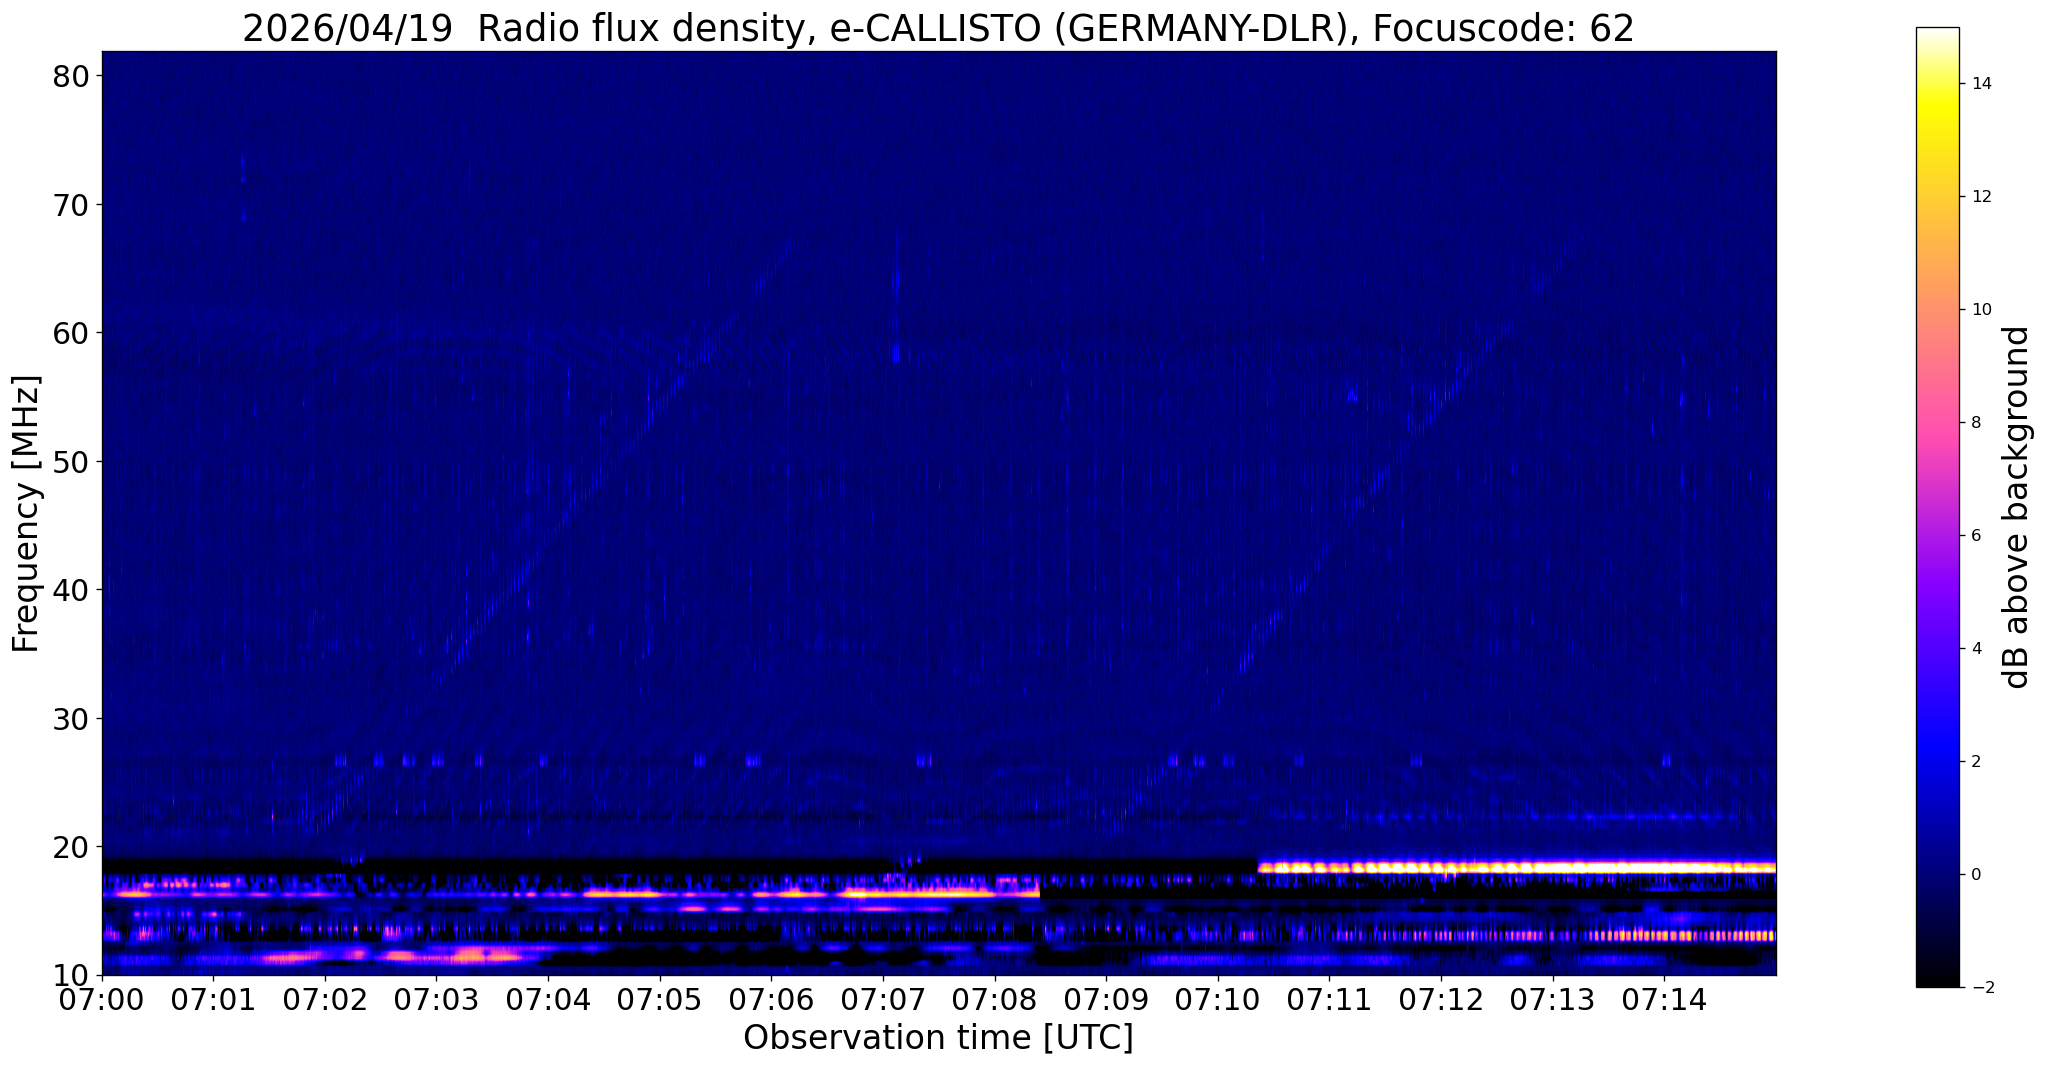2047x1067 pixels.
Task: Click the bright 18 MHz band after 07:11
Action: point(1517,867)
